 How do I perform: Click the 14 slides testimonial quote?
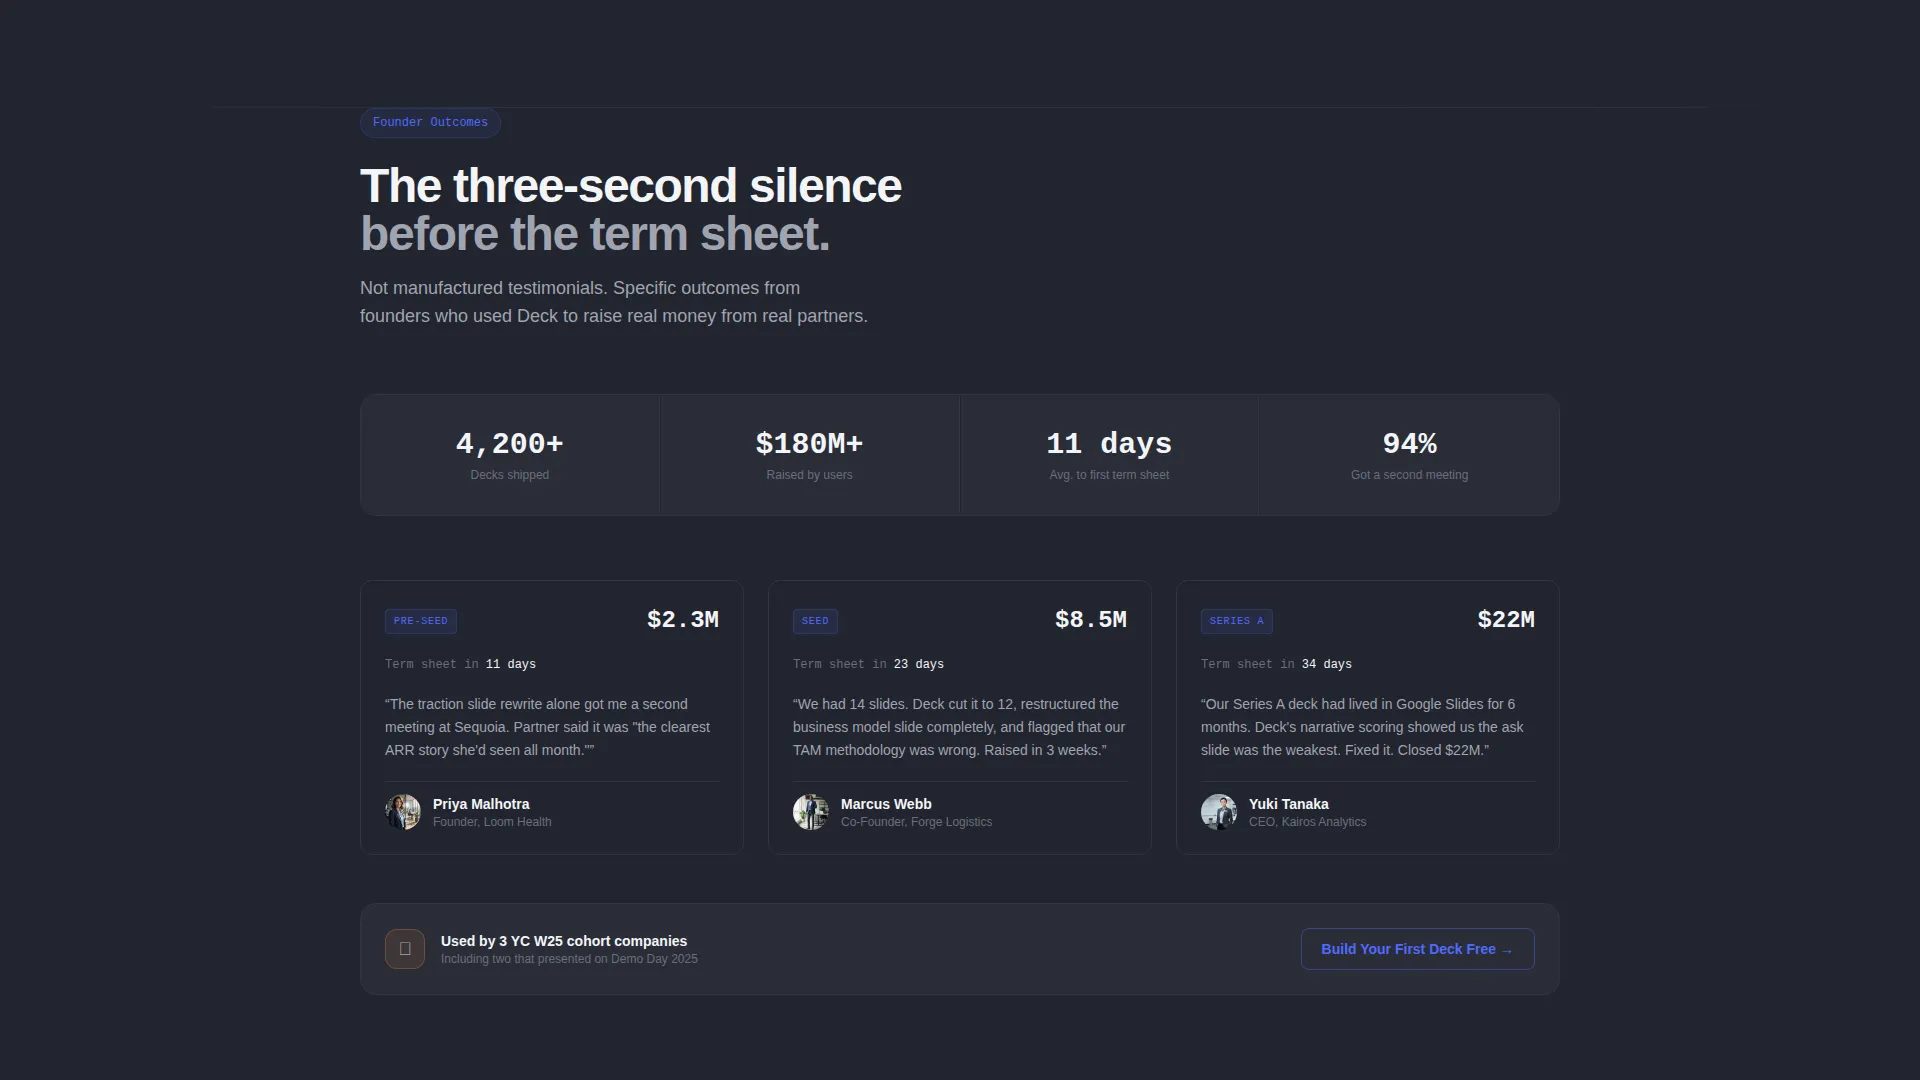pyautogui.click(x=959, y=727)
